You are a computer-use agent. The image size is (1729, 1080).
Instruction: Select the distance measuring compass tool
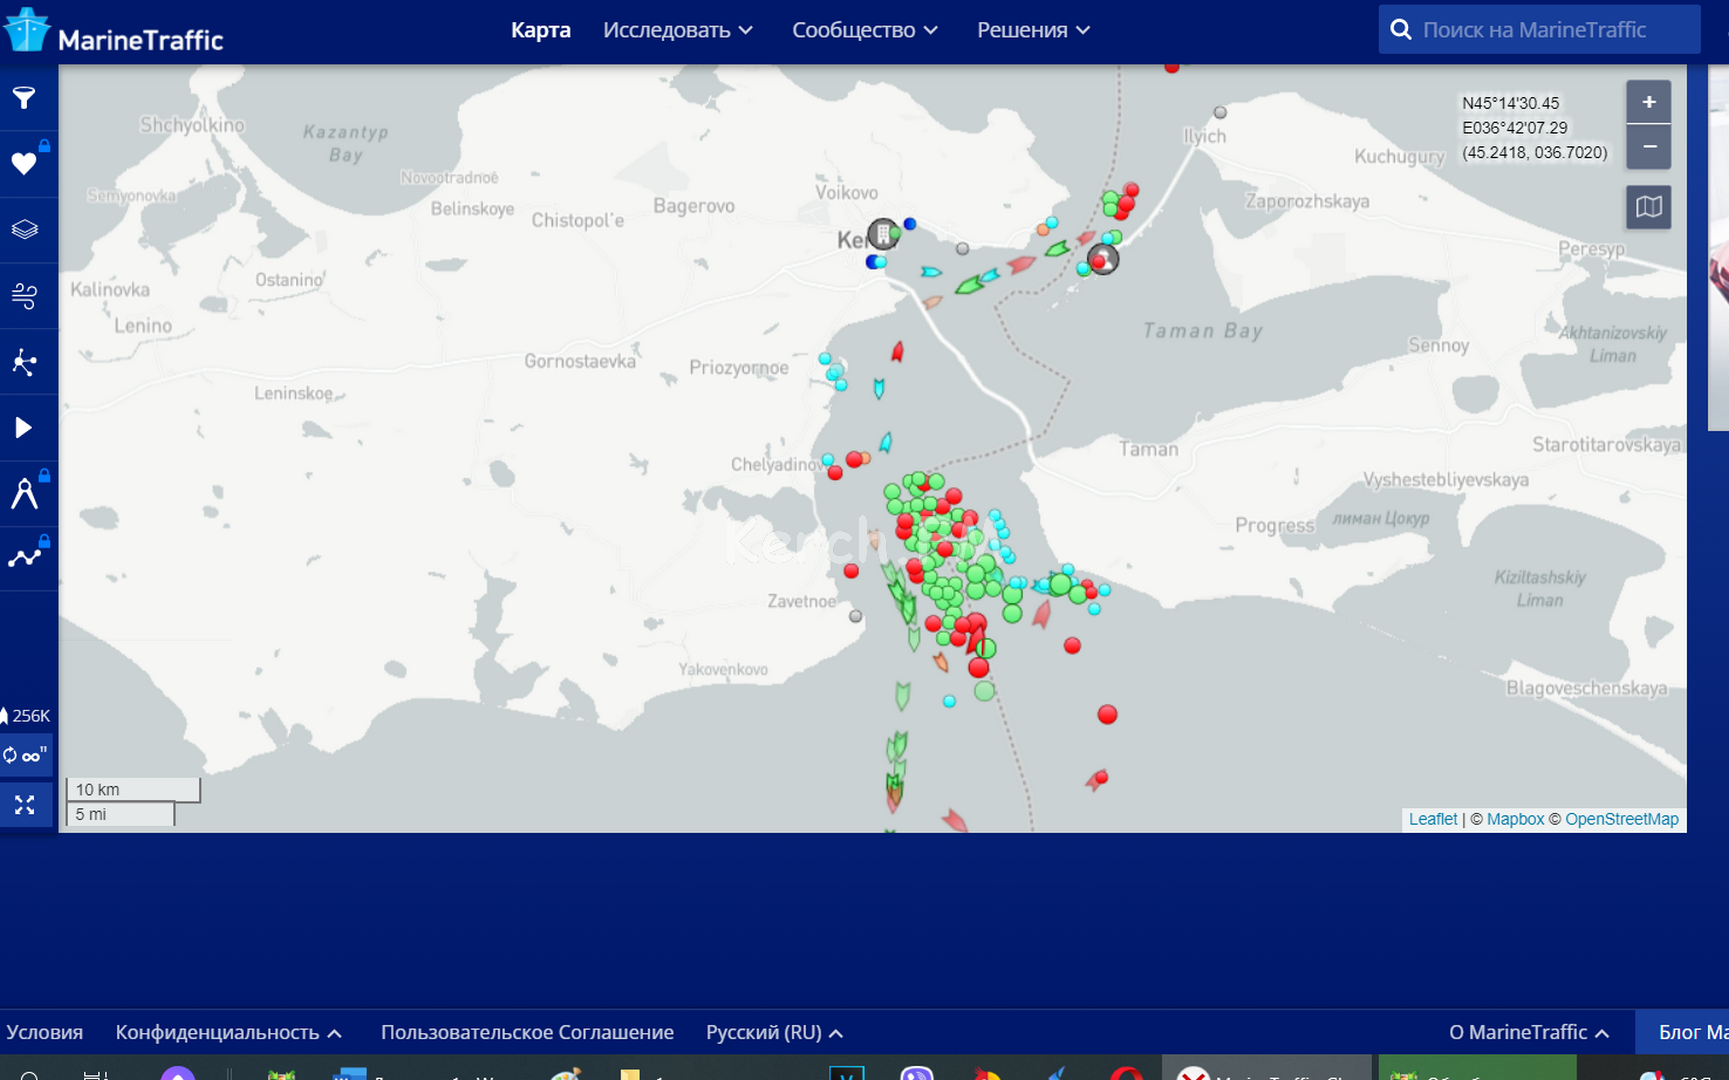(24, 494)
